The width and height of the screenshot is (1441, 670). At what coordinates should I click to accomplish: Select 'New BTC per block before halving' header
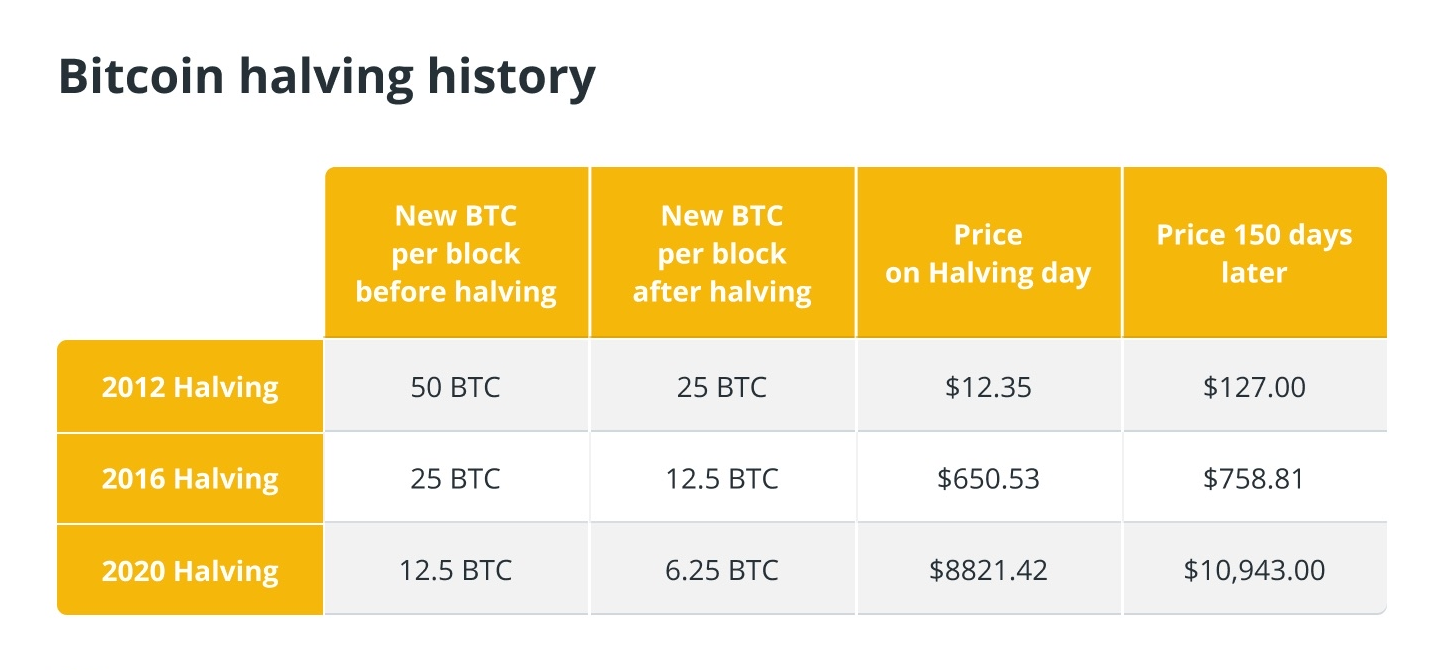coord(456,254)
